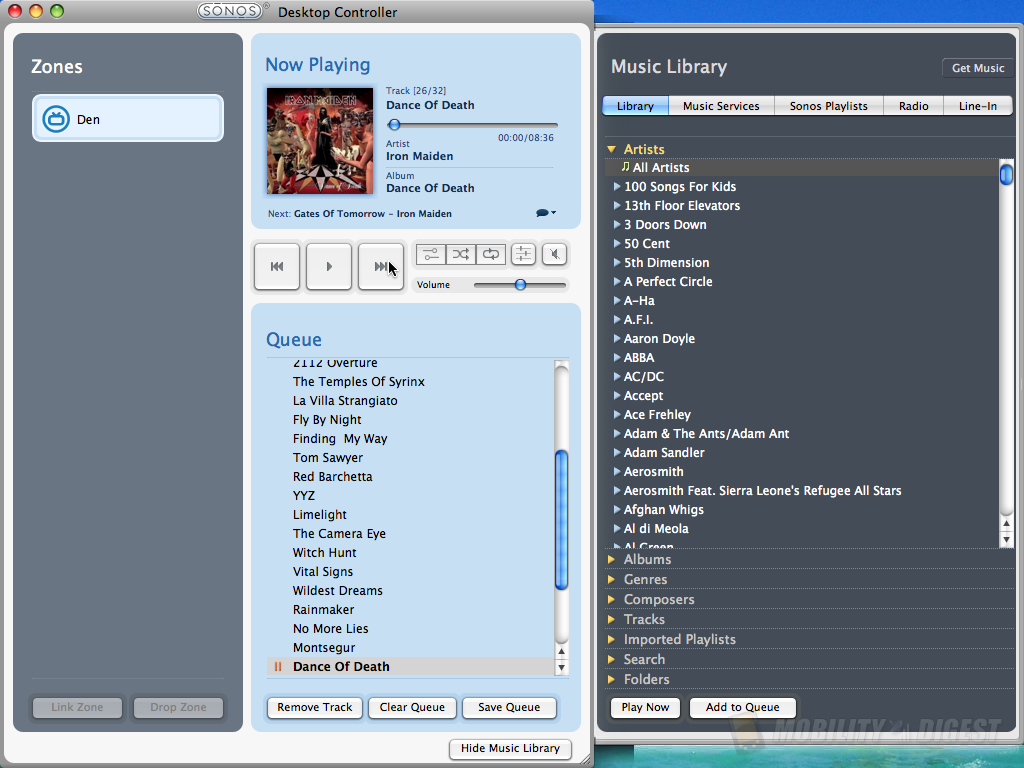Viewport: 1024px width, 768px height.
Task: Select Montsegur in the queue
Action: click(410, 648)
